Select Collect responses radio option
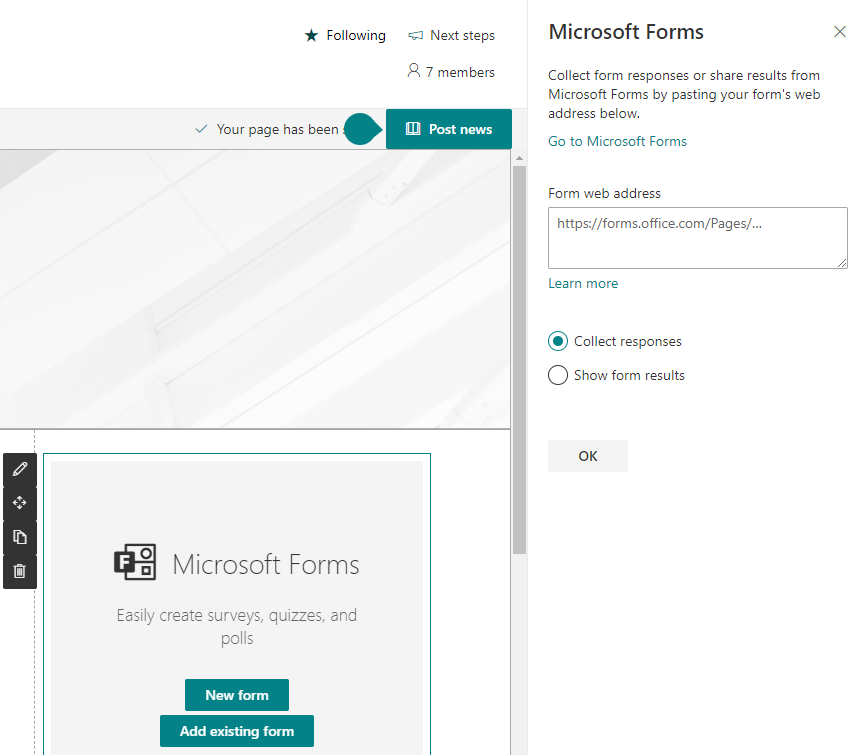Viewport: 861px width, 755px height. (x=558, y=342)
